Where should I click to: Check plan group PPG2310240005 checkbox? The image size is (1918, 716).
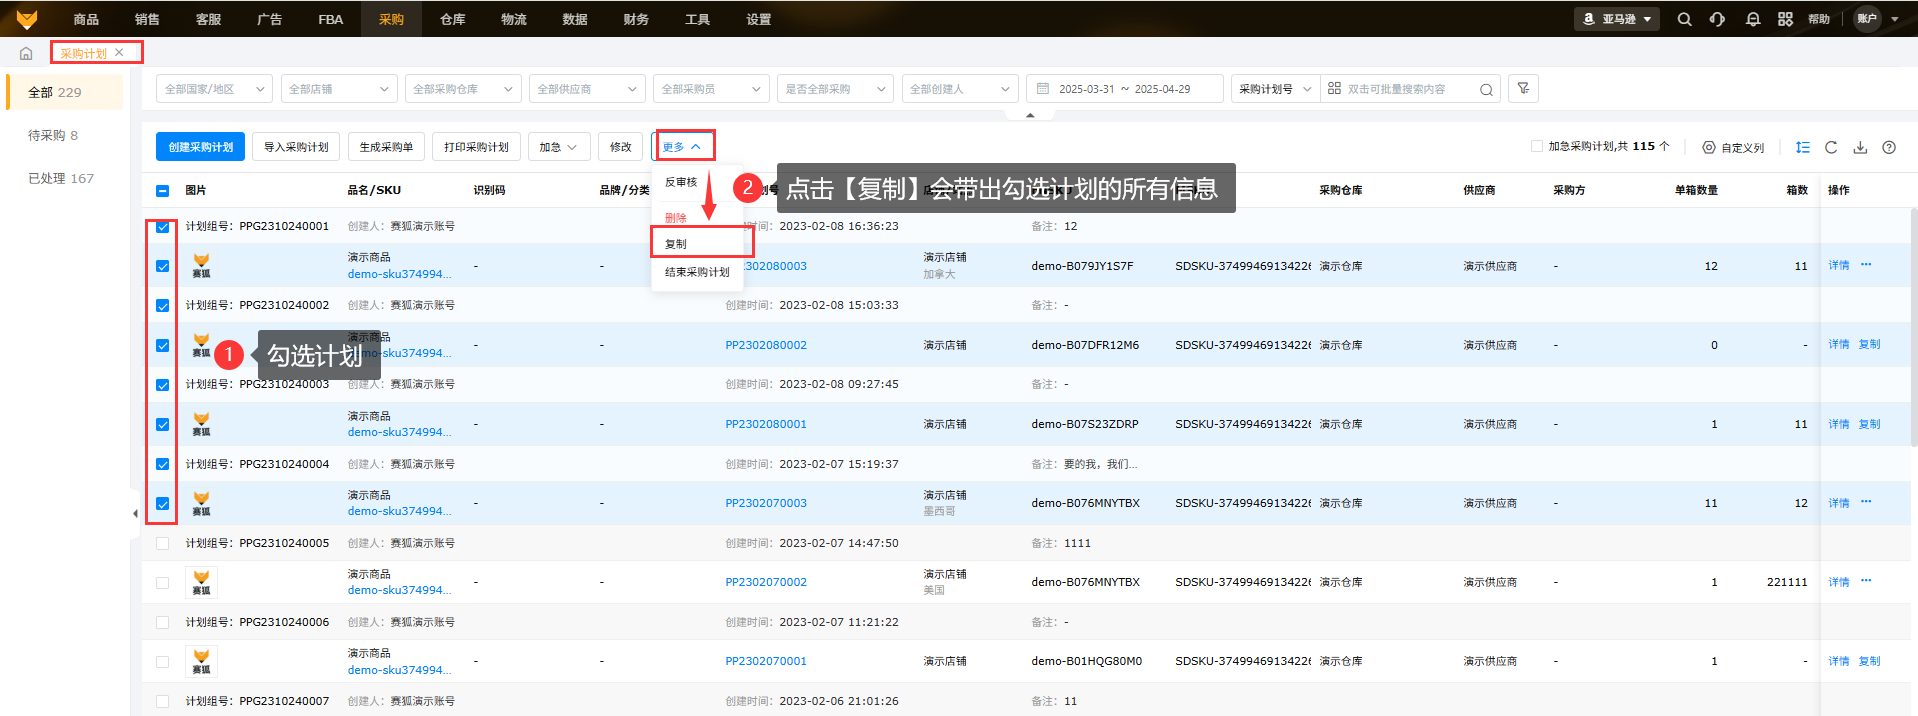(x=163, y=543)
